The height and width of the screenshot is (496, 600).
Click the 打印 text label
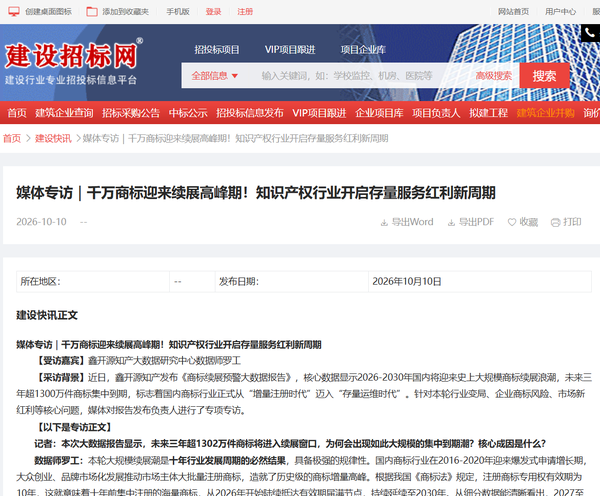point(572,222)
